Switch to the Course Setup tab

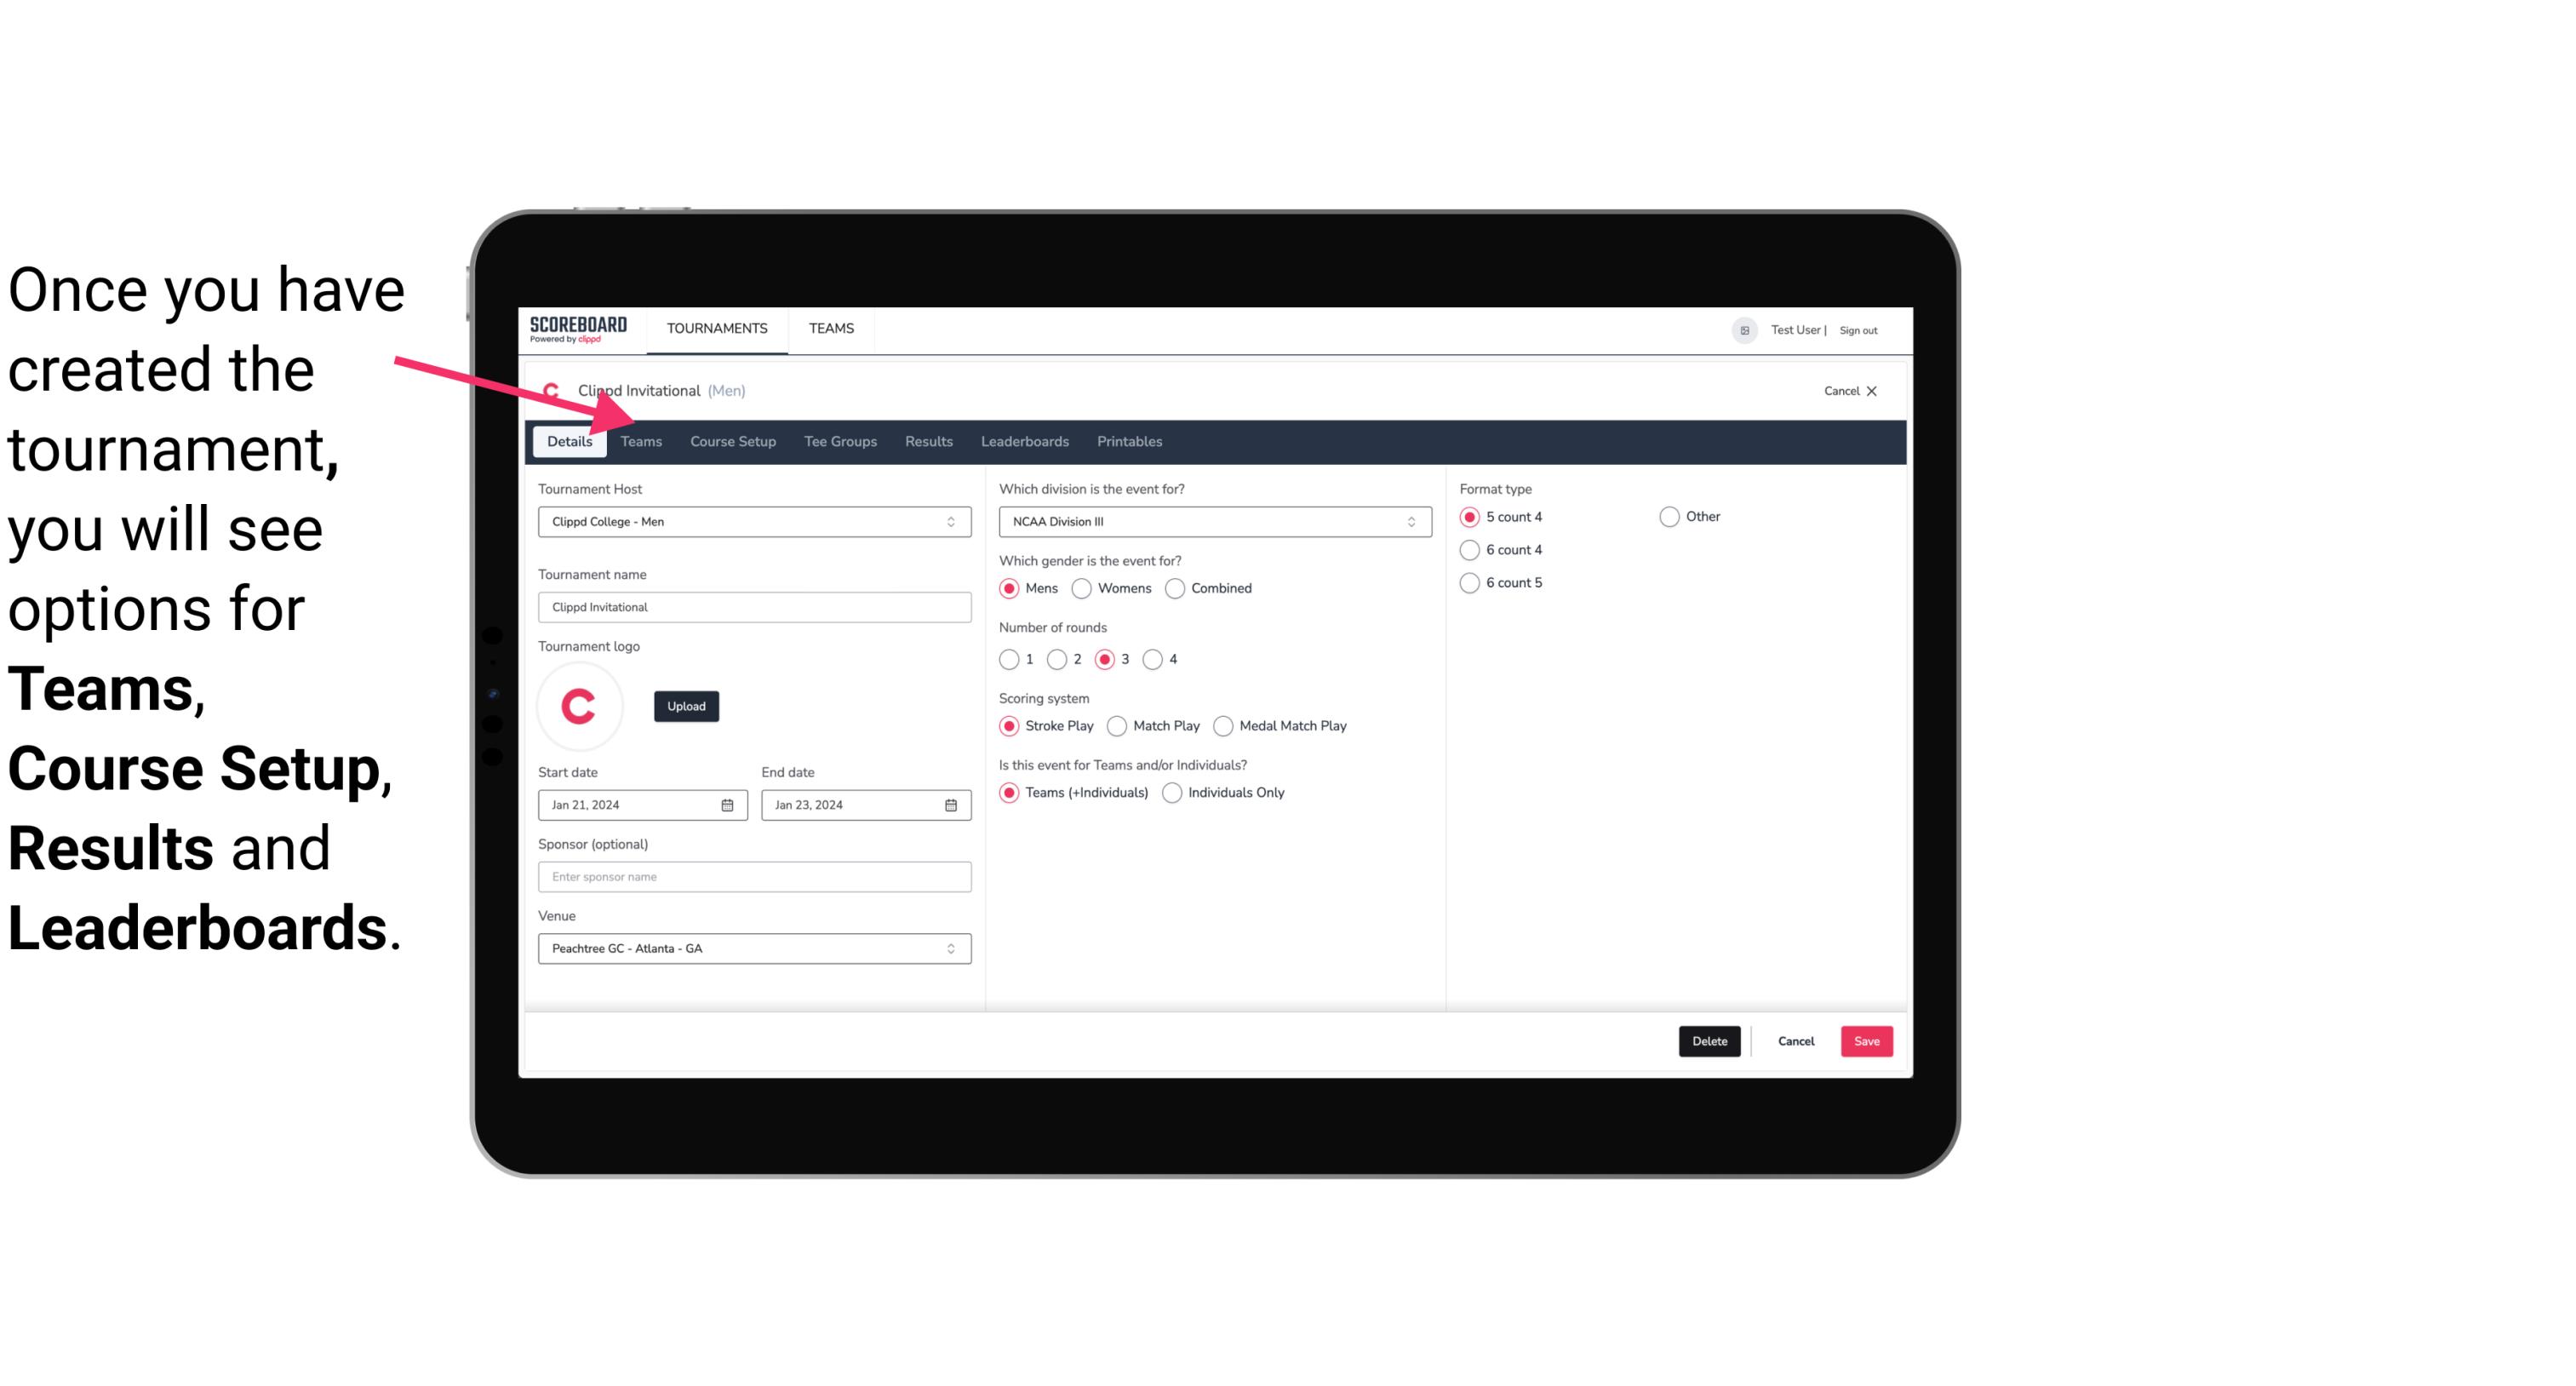pos(732,440)
